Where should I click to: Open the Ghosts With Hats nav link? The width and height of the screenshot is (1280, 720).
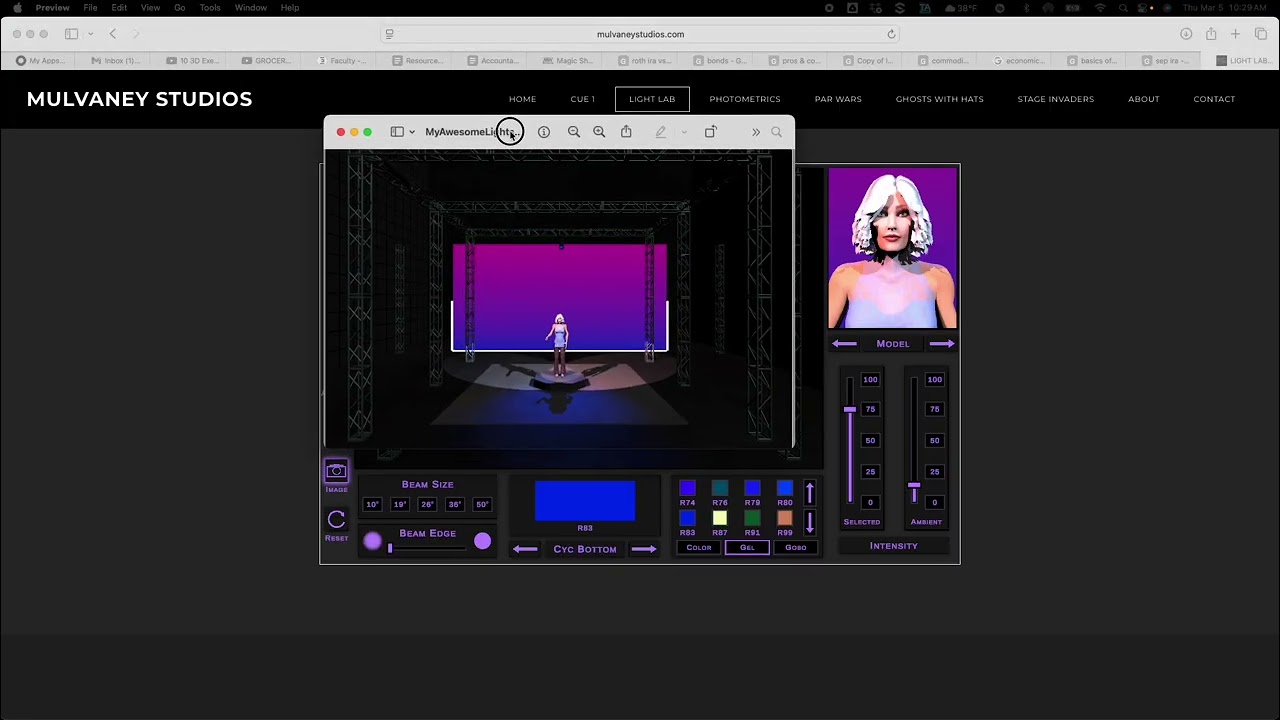[940, 99]
